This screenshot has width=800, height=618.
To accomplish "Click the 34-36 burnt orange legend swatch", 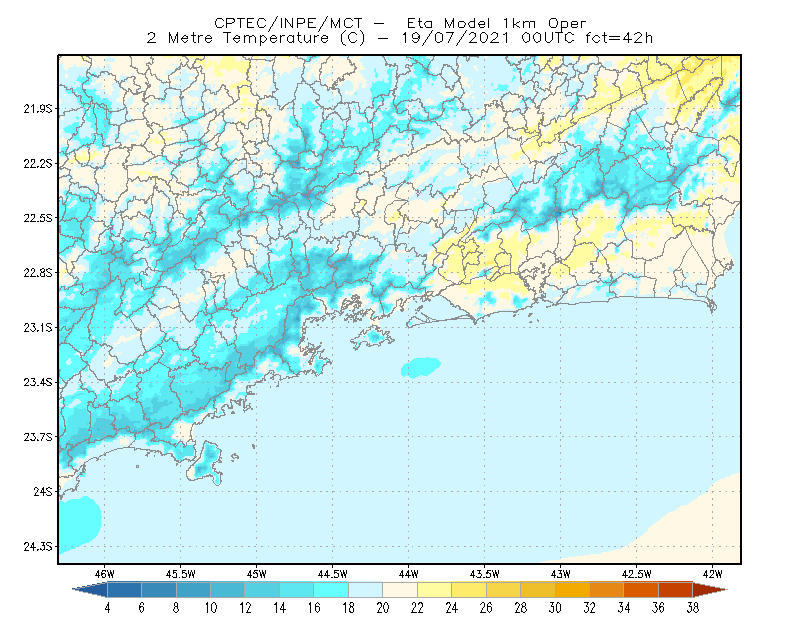I will 641,590.
